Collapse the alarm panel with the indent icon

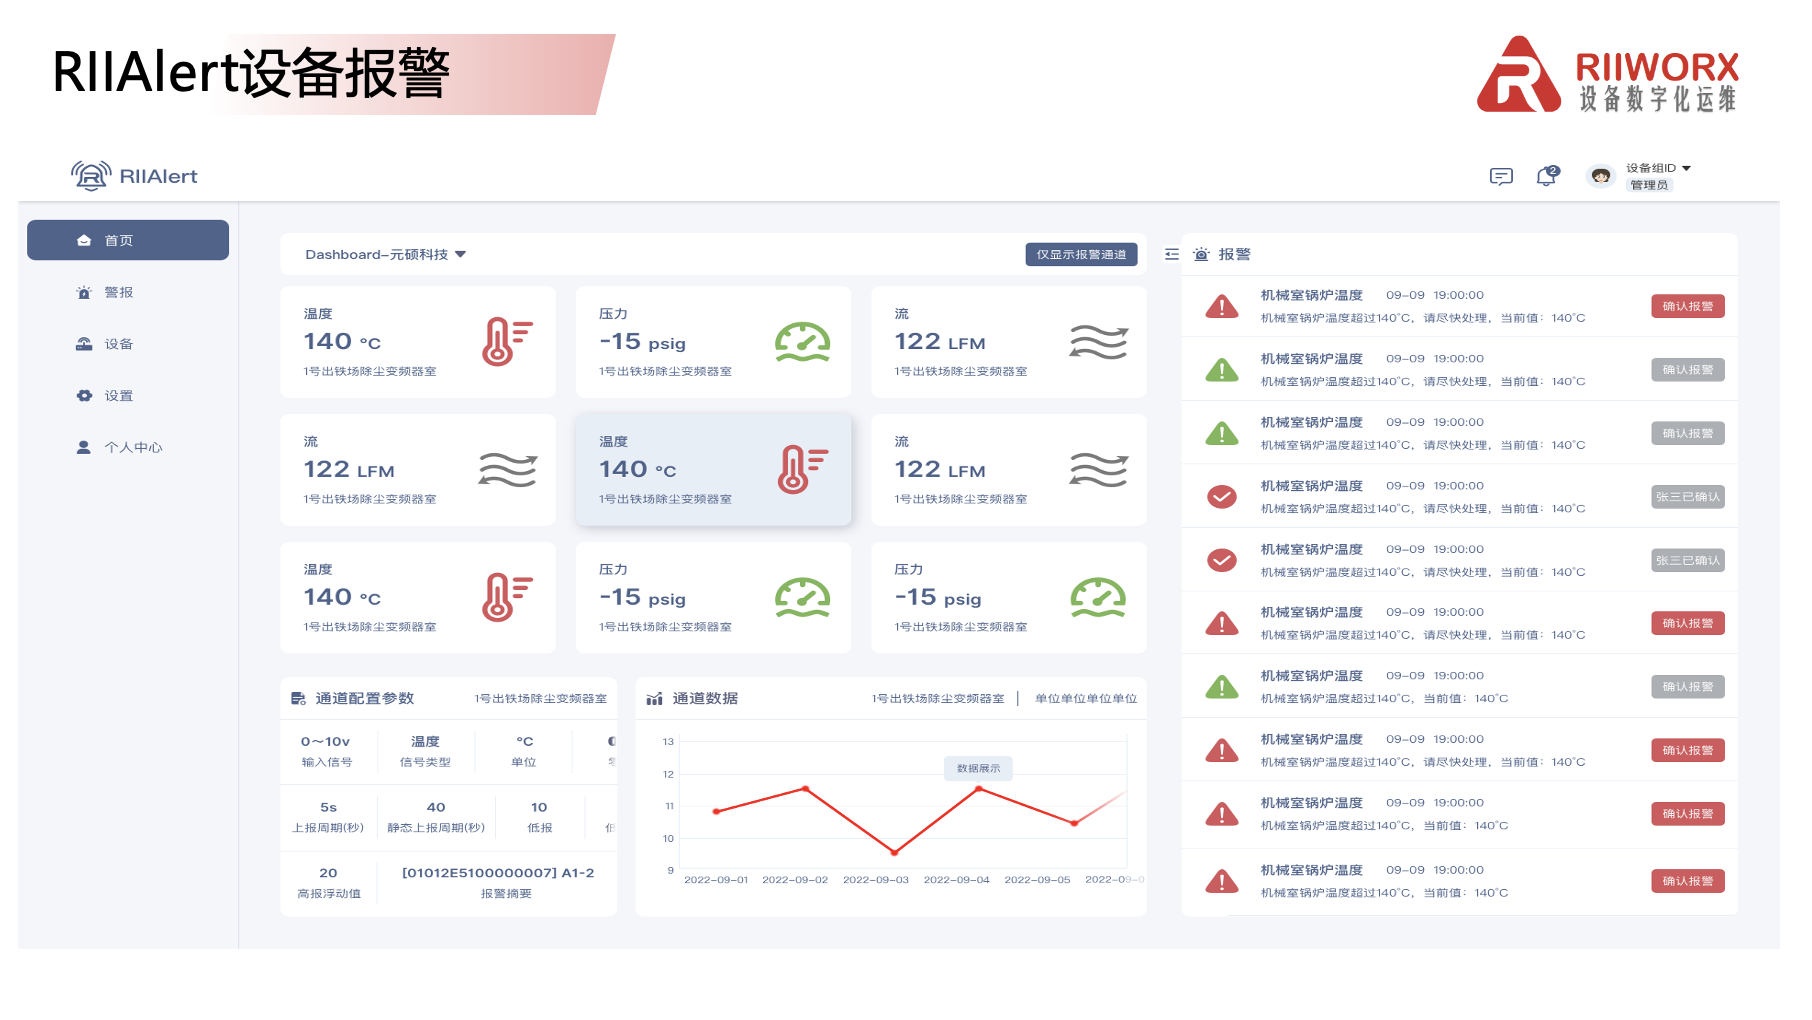pos(1172,255)
